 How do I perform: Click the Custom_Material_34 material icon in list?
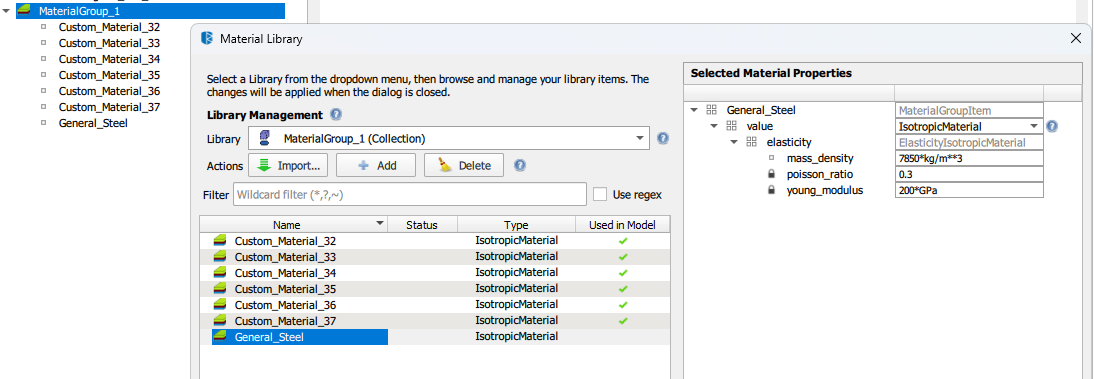click(220, 273)
